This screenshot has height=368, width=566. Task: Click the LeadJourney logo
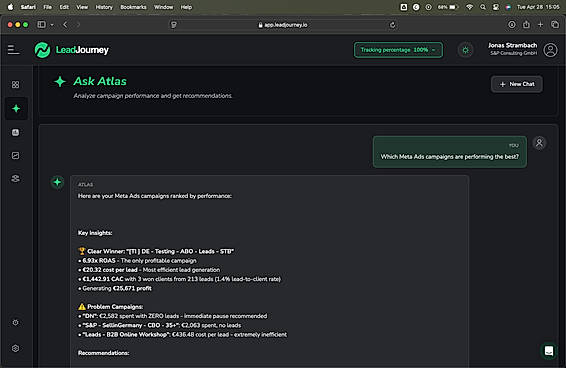(x=71, y=50)
